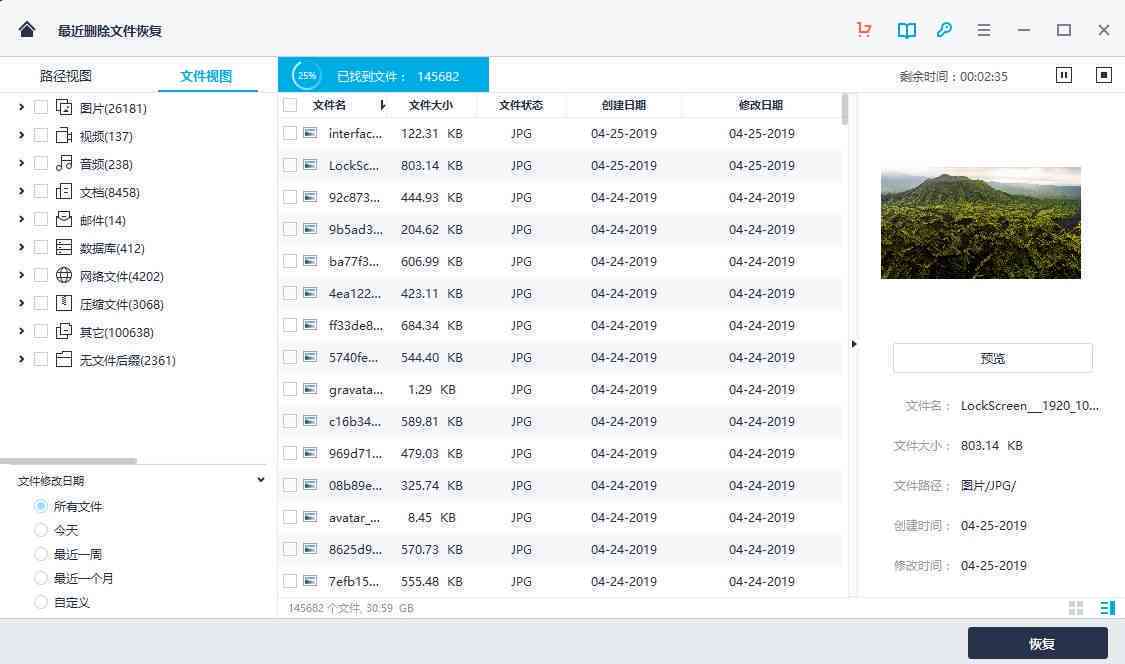Check the 图片(26181) checkbox

41,108
